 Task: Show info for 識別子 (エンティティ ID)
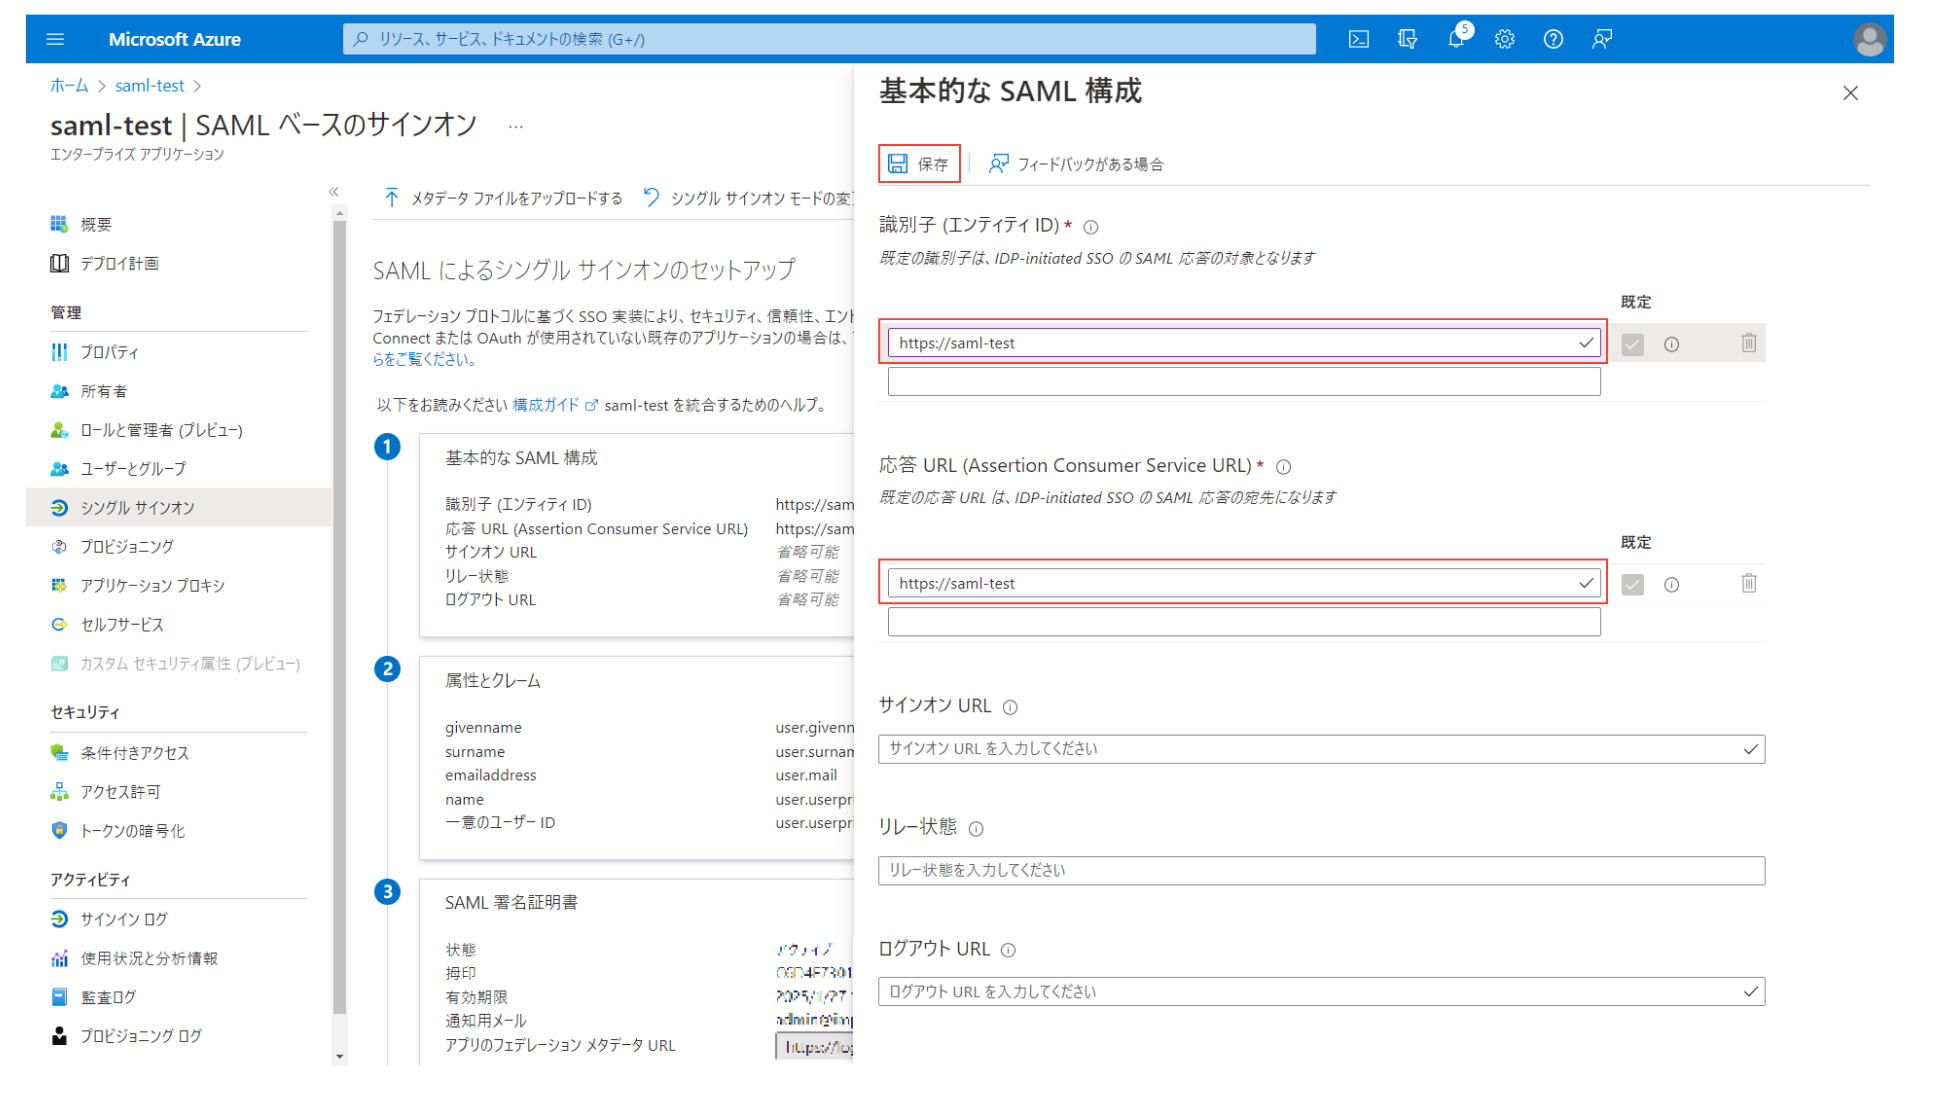[x=1091, y=227]
